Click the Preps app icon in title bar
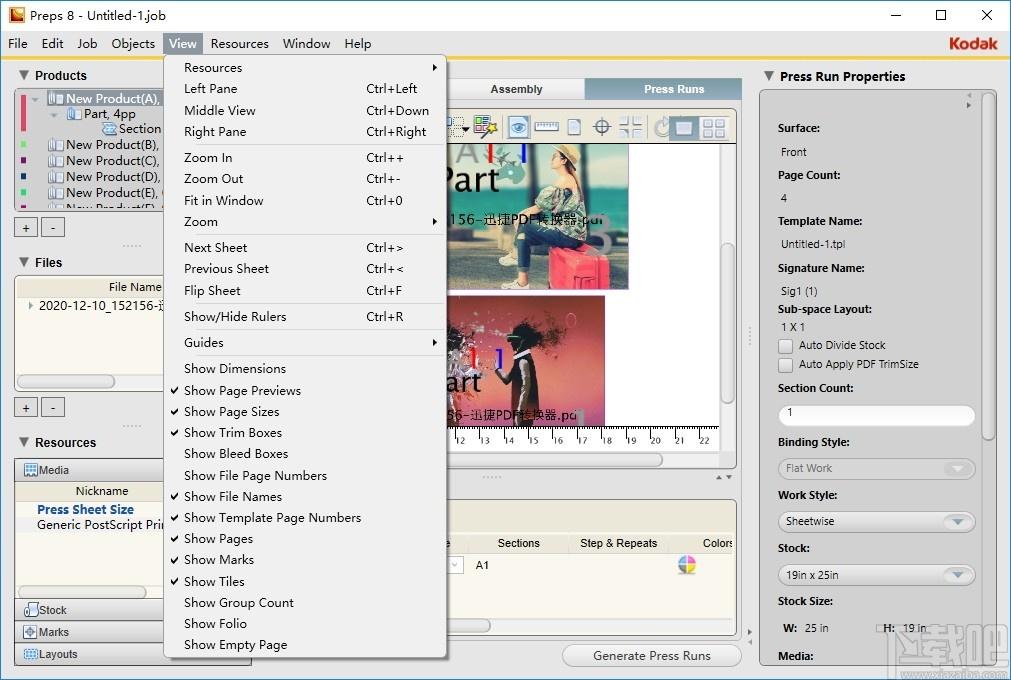Viewport: 1011px width, 680px height. (x=17, y=15)
